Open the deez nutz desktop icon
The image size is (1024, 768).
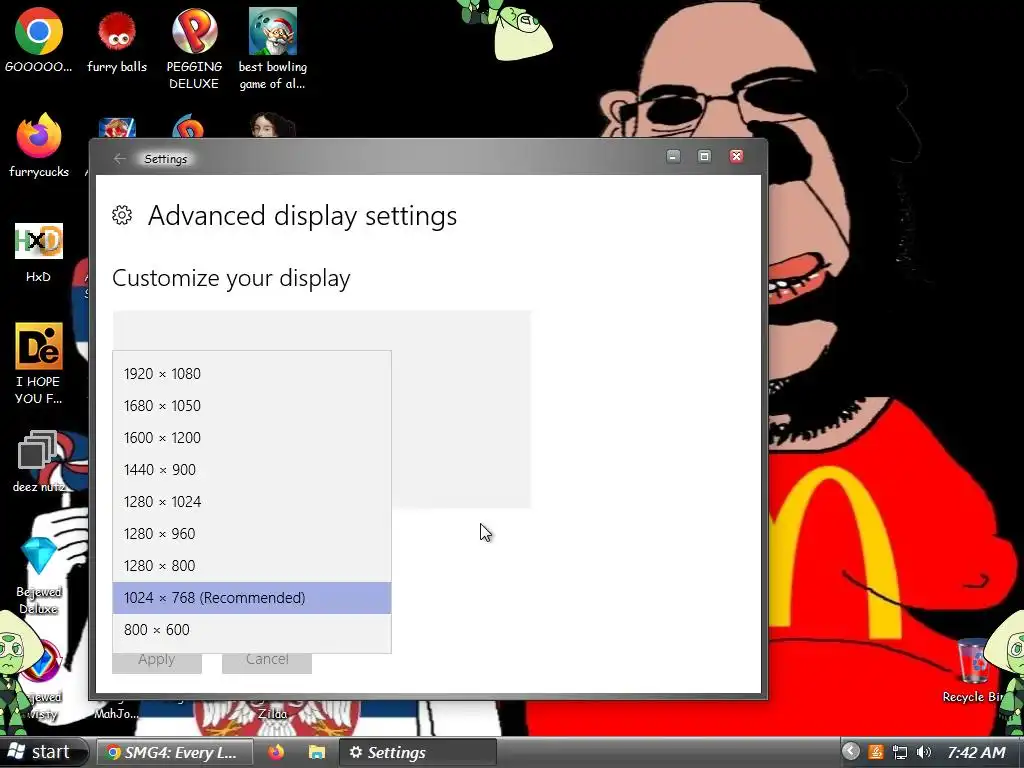click(x=39, y=460)
